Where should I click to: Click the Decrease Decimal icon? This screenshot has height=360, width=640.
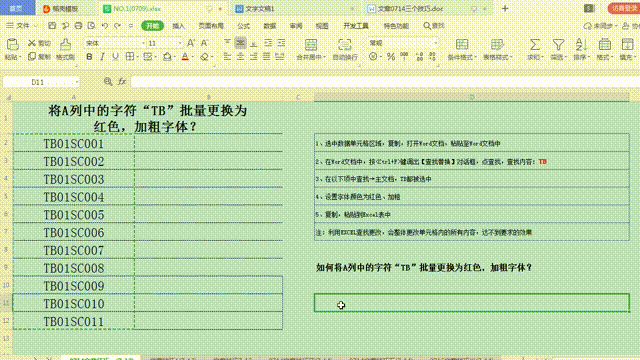[432, 57]
